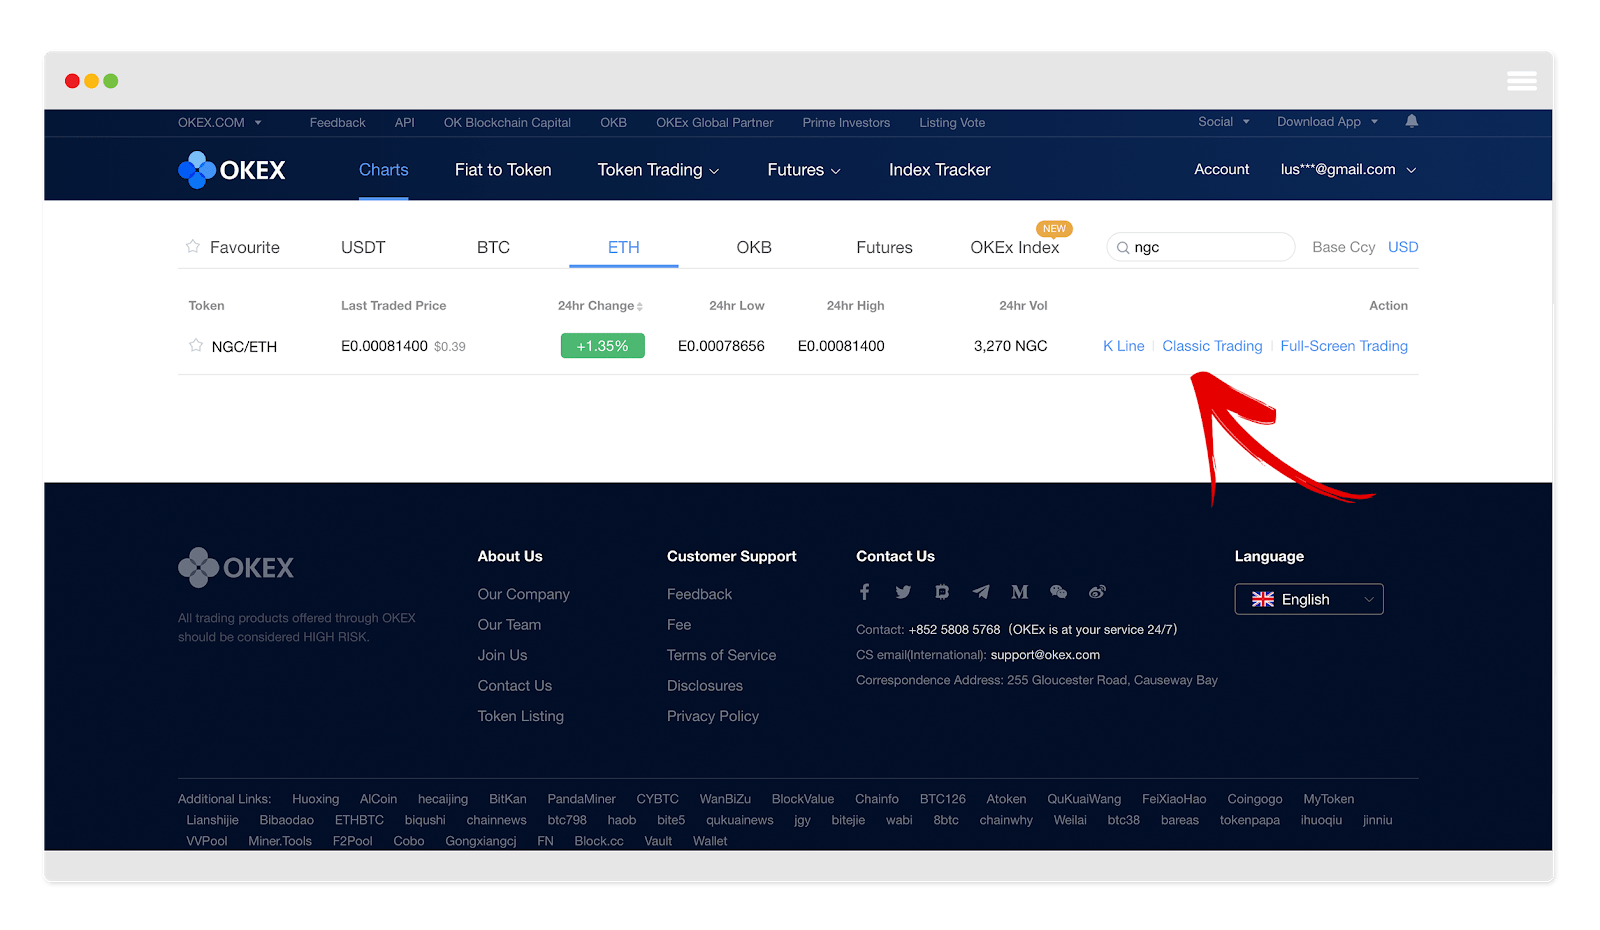Image resolution: width=1600 pixels, height=930 pixels.
Task: Expand the Social dropdown
Action: pos(1224,122)
